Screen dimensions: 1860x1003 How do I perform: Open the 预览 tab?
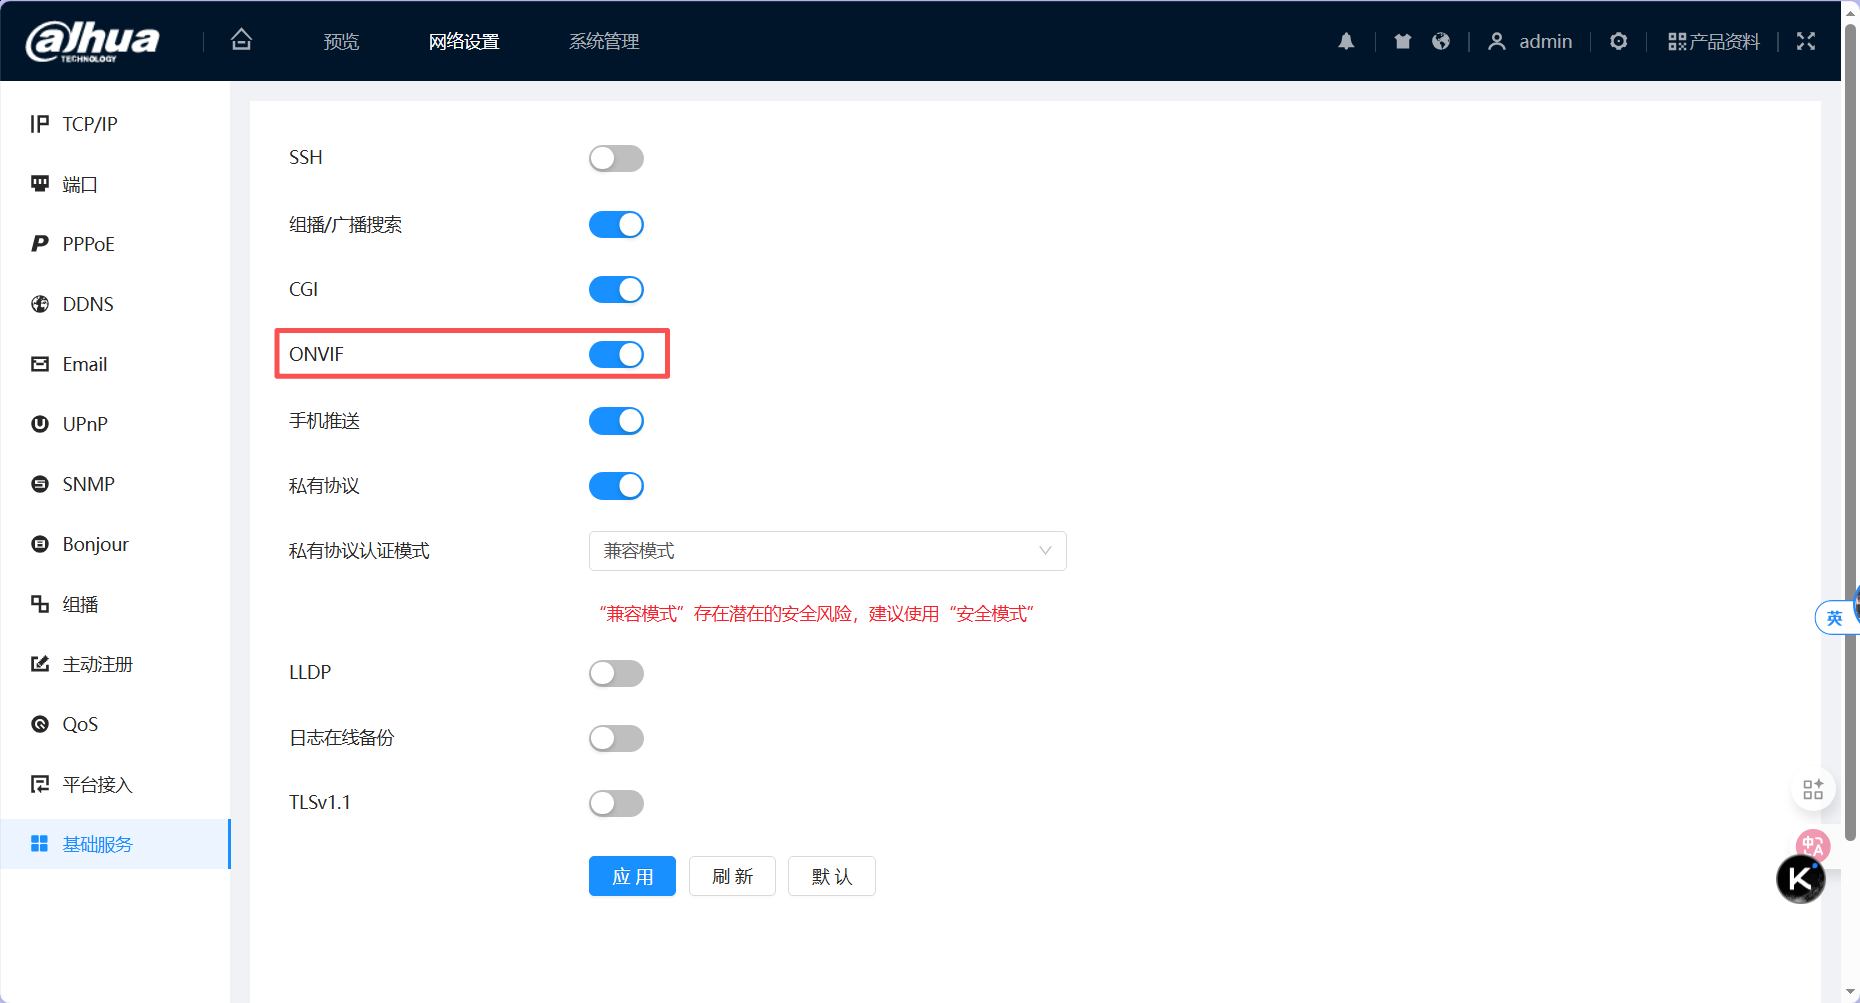coord(341,41)
